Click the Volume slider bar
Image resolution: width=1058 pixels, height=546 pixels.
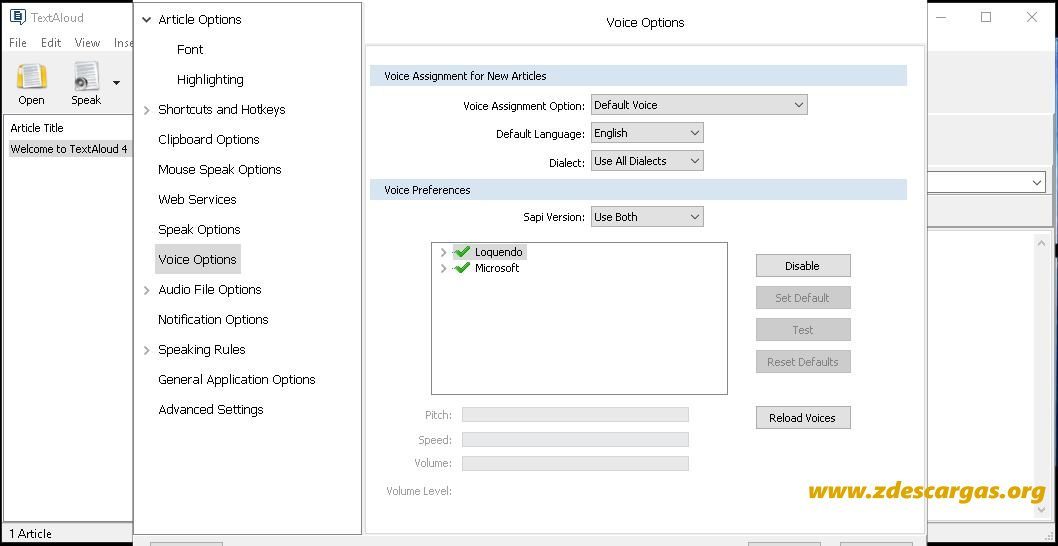(575, 464)
